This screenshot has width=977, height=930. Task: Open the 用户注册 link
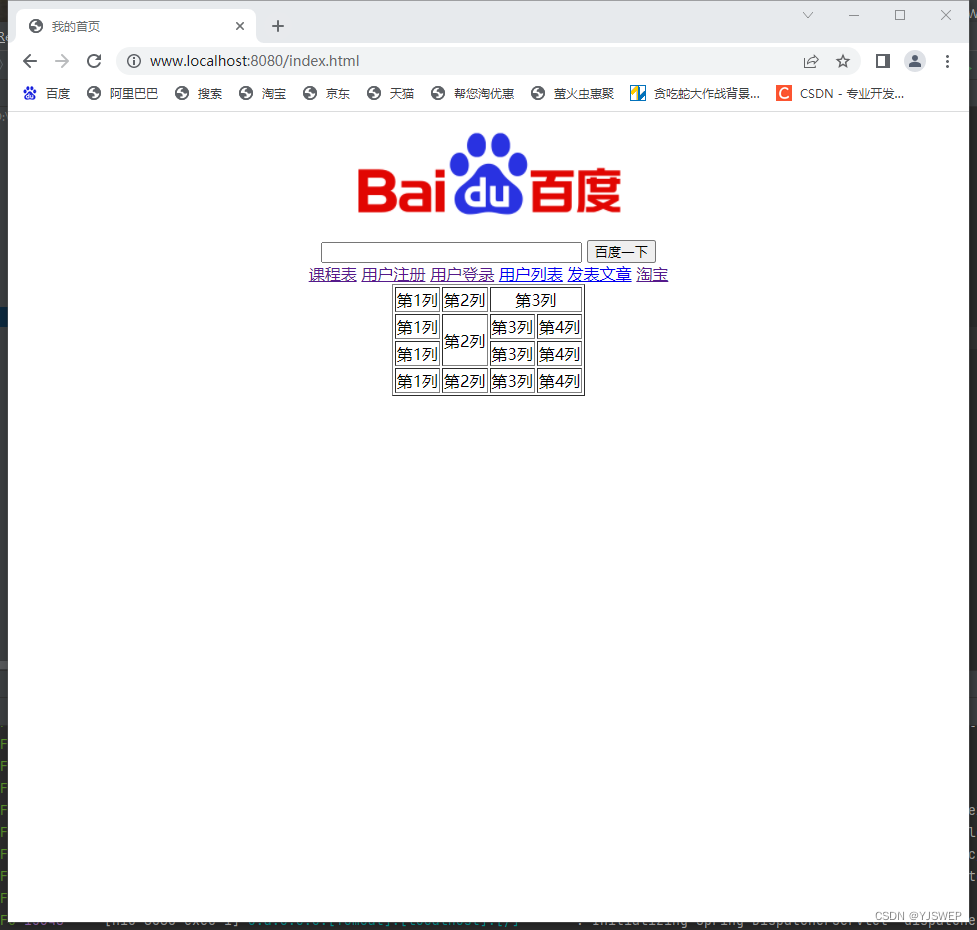393,275
